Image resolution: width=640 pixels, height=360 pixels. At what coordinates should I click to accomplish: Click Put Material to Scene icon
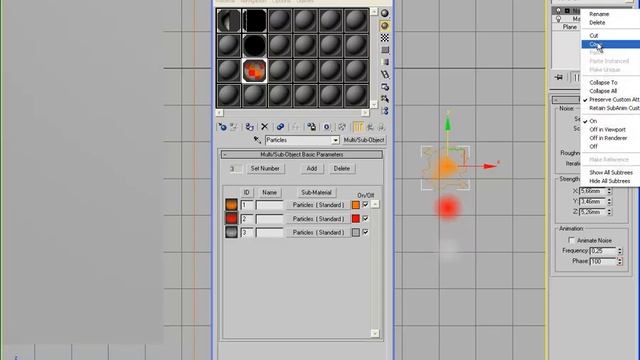[234, 127]
